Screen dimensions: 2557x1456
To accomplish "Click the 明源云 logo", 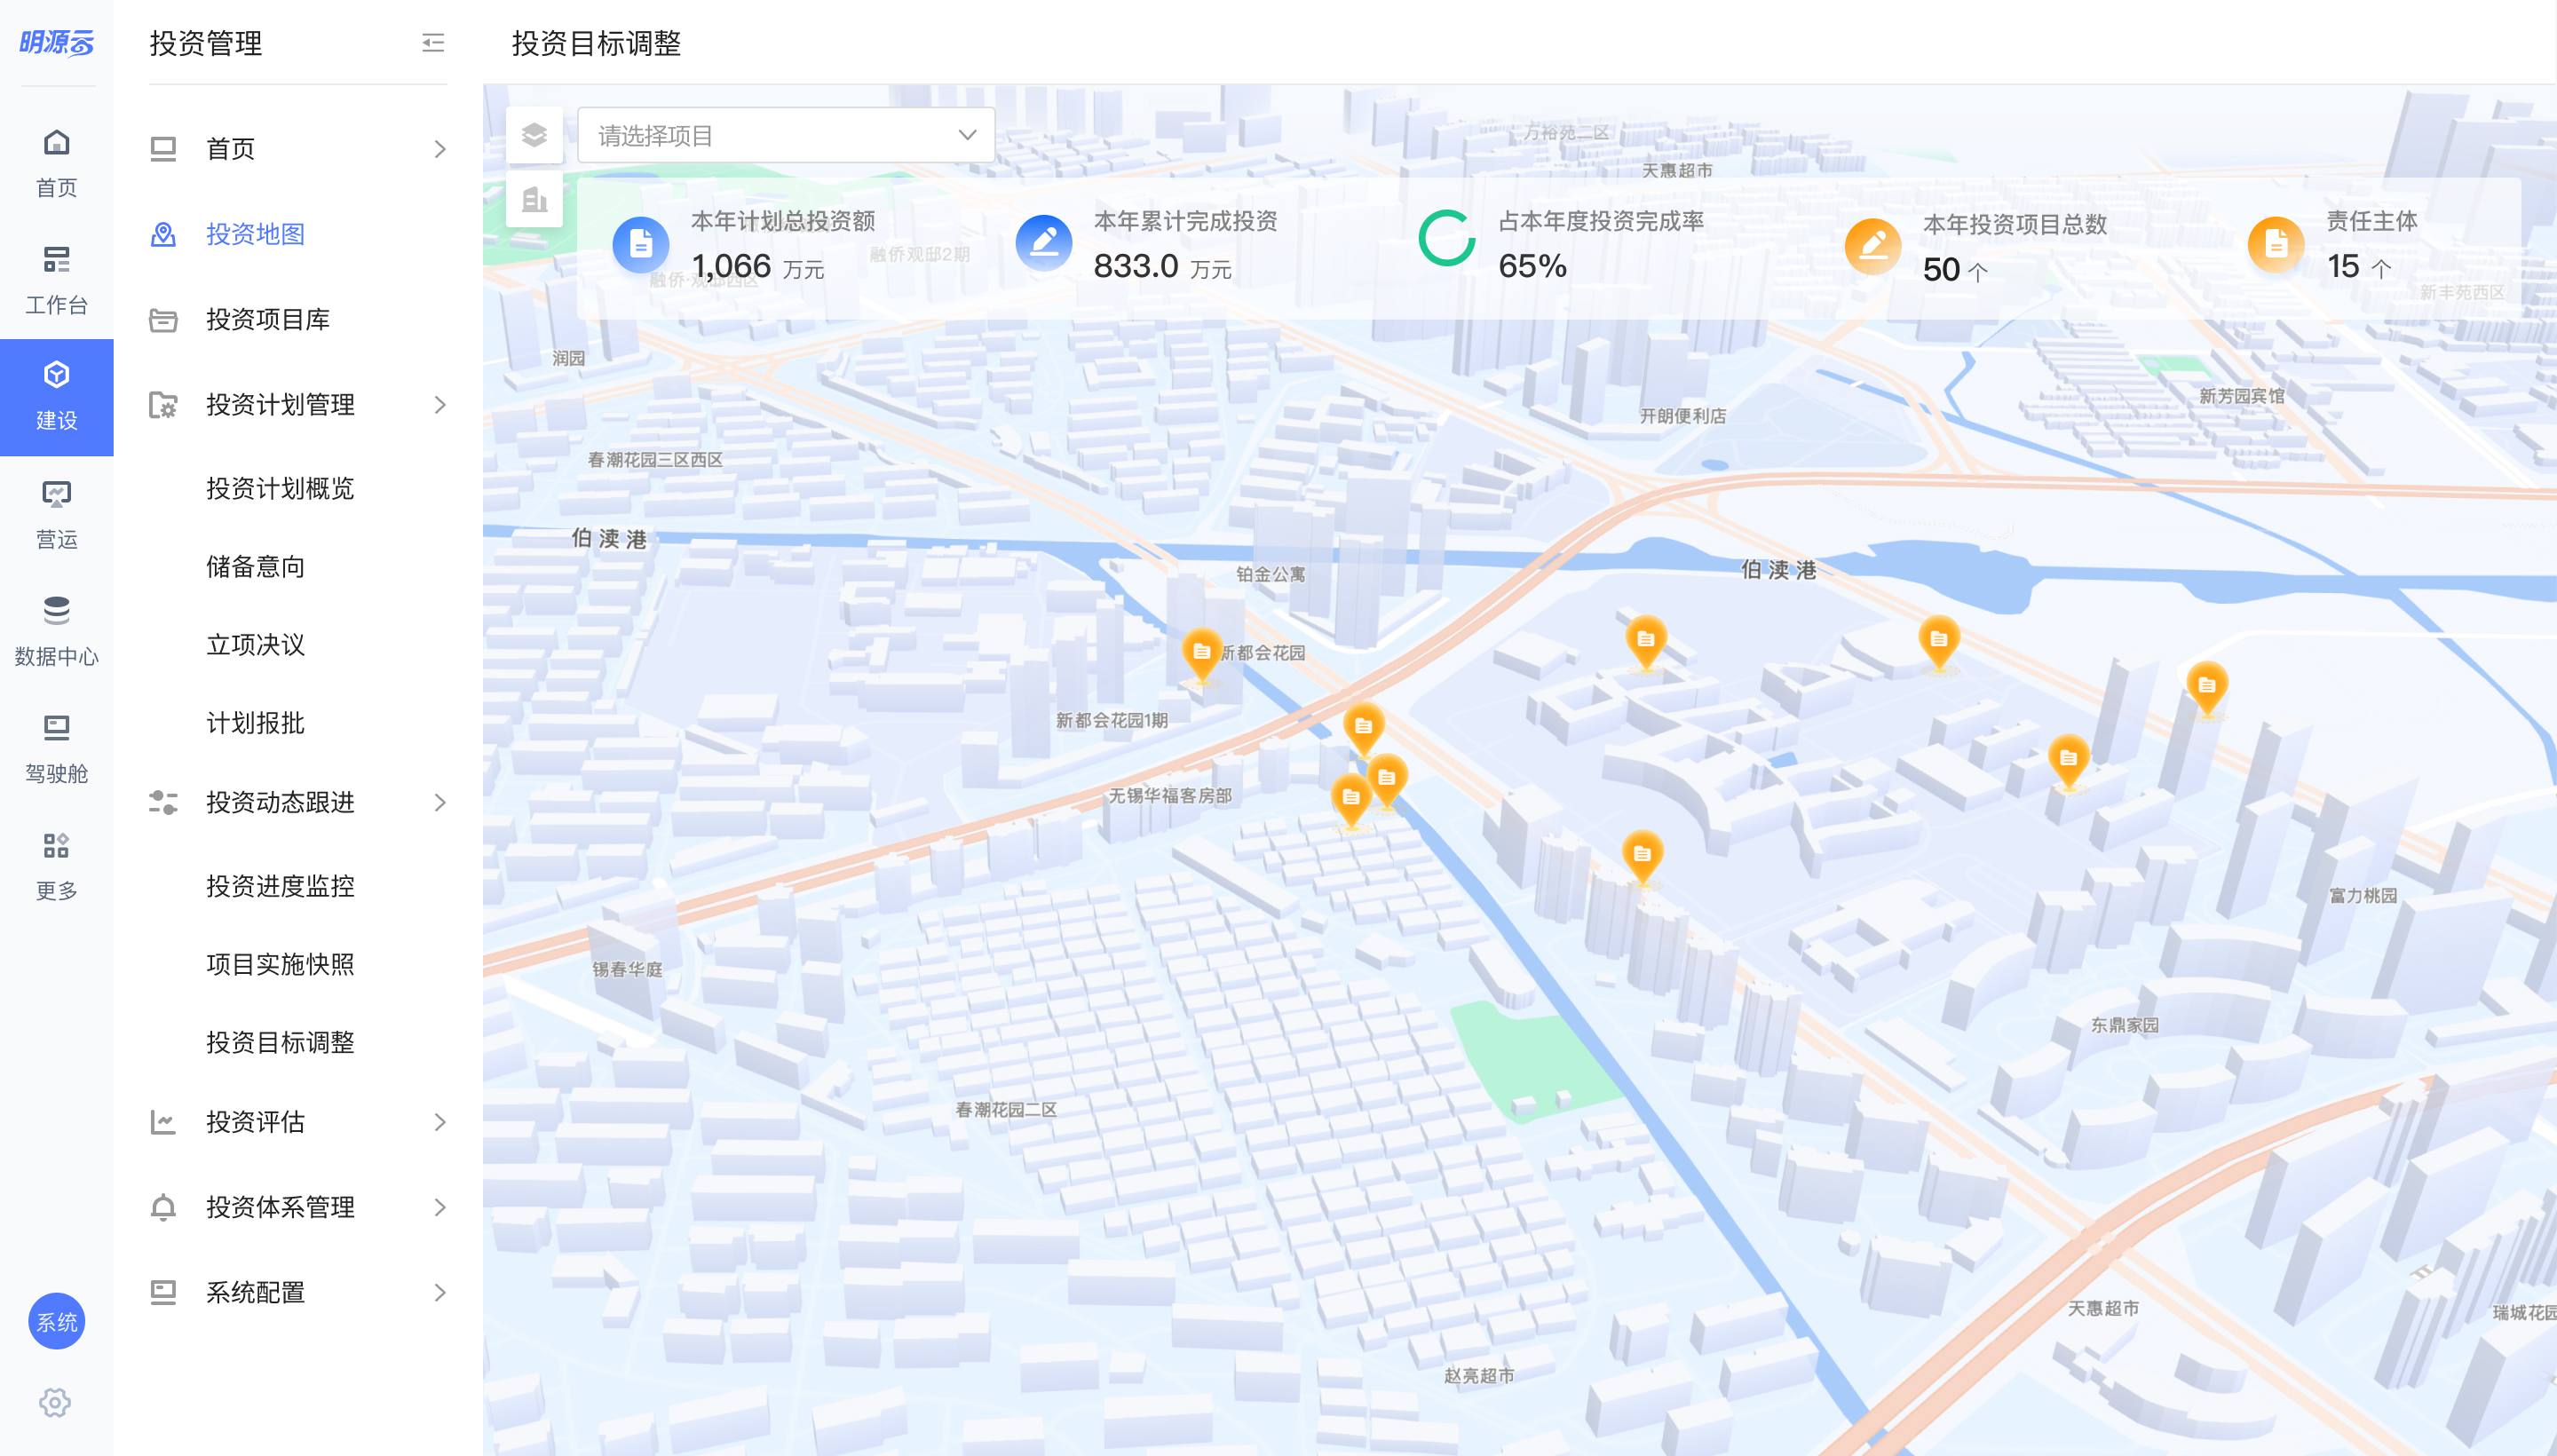I will (56, 43).
